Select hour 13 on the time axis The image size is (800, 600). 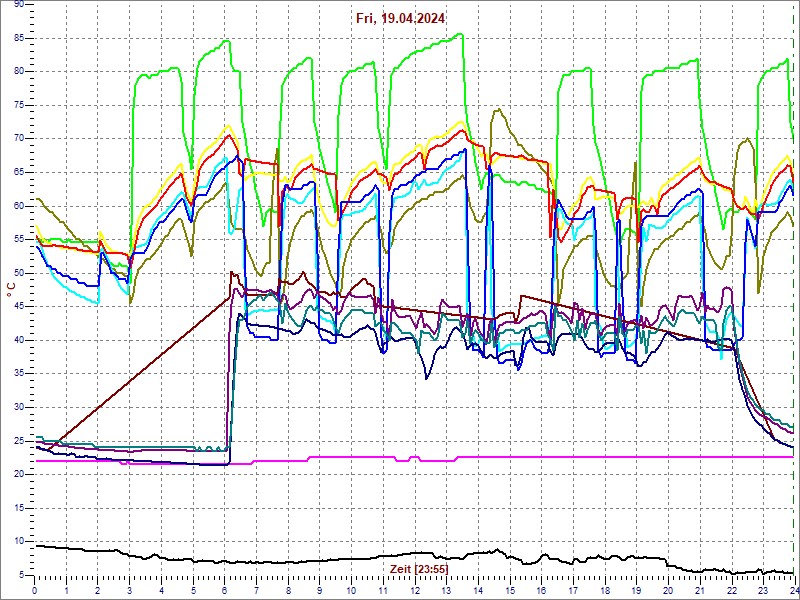pos(446,589)
